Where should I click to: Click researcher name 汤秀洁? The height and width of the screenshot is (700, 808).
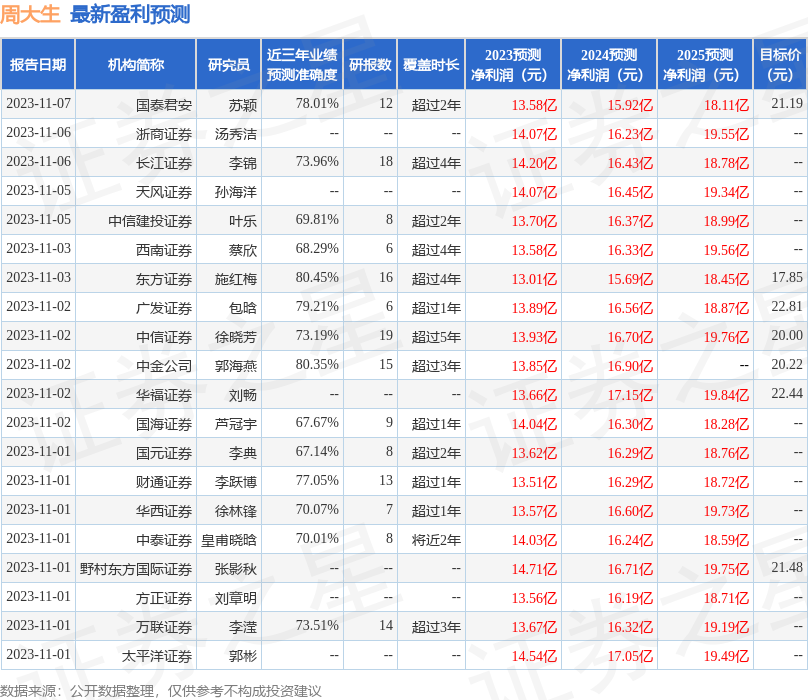[x=236, y=134]
